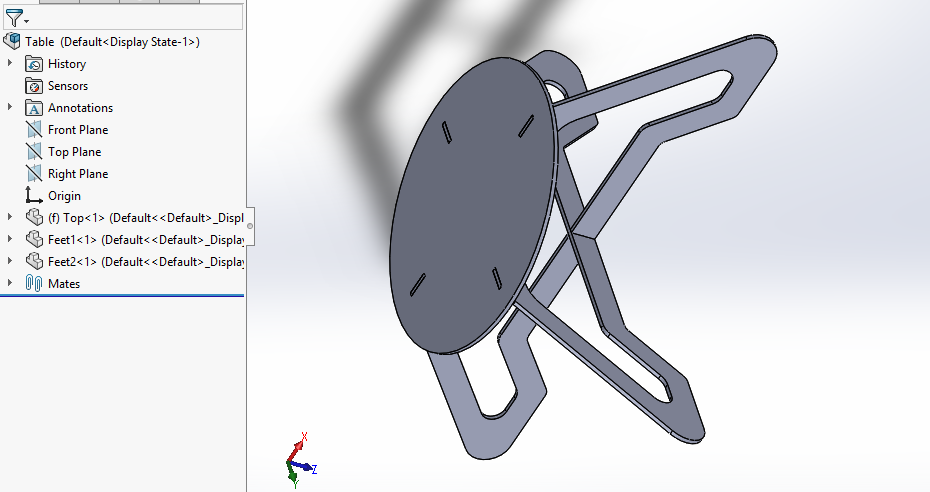Select the Feet2<1> component row

146,261
